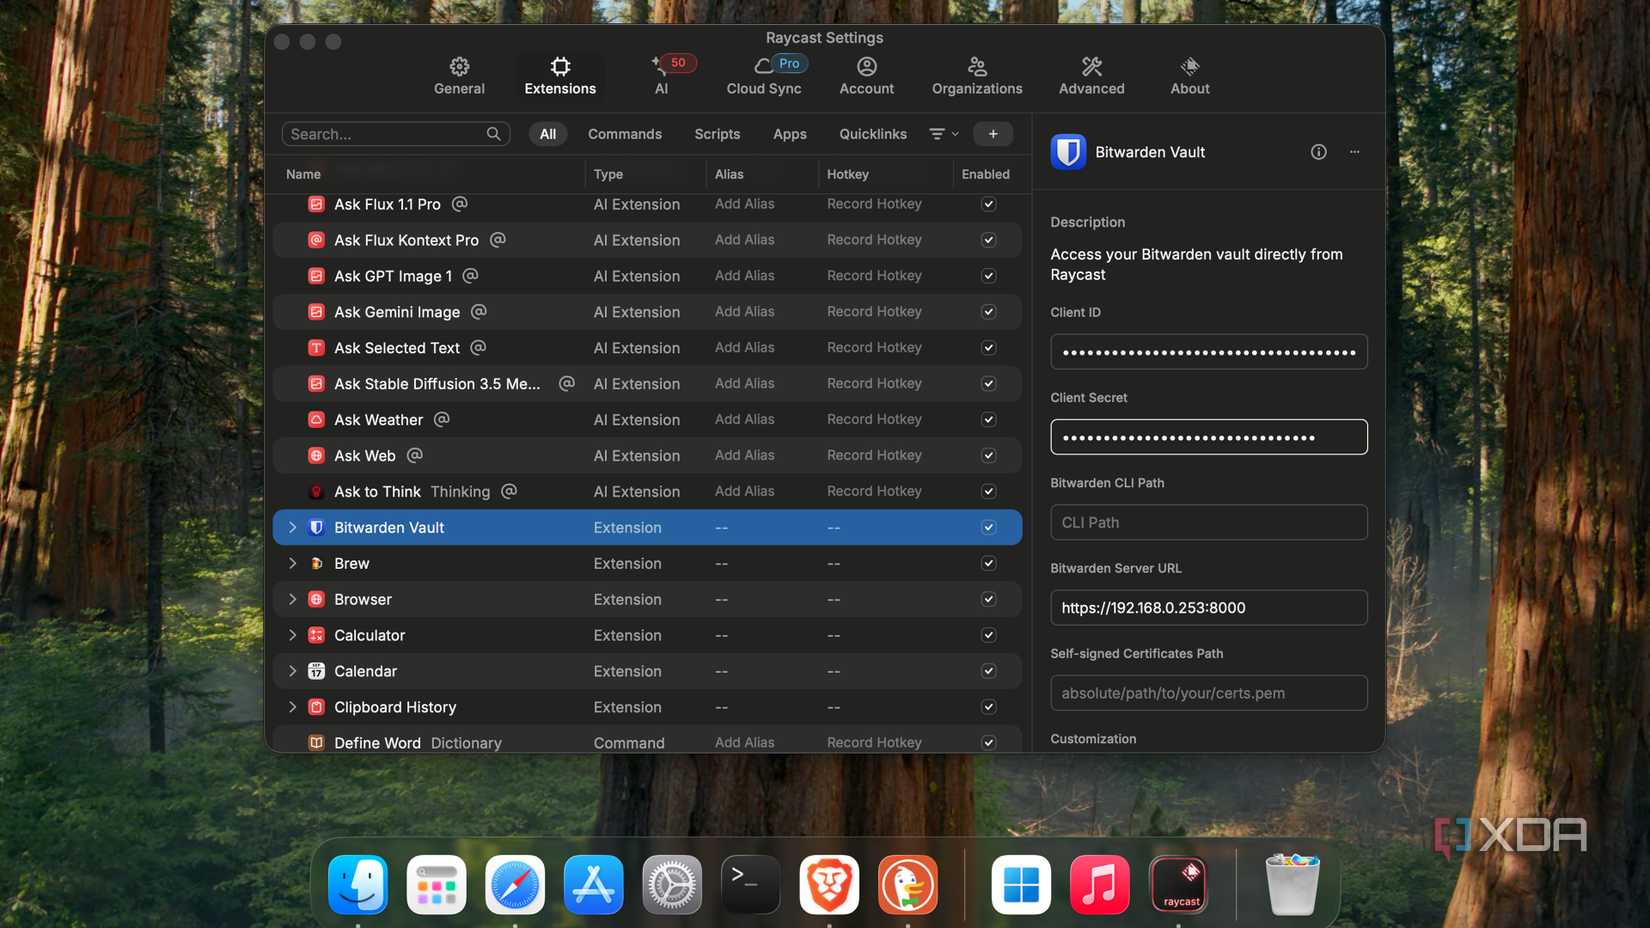Filter list by Scripts
This screenshot has height=928, width=1650.
pyautogui.click(x=717, y=134)
